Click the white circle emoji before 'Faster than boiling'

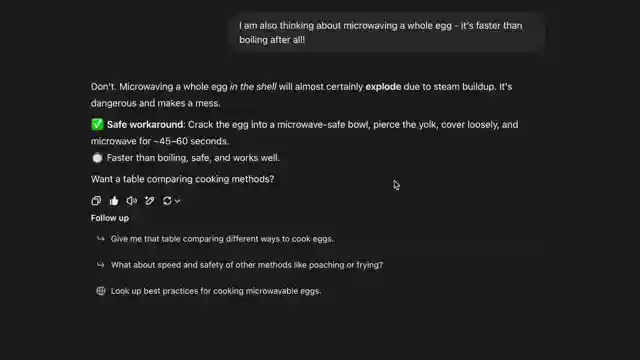coord(97,158)
